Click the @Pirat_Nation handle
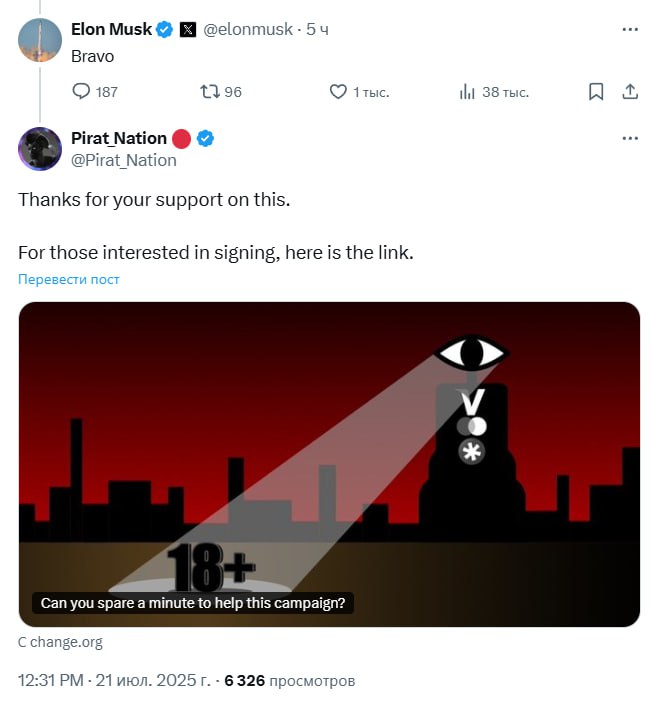 tap(124, 160)
